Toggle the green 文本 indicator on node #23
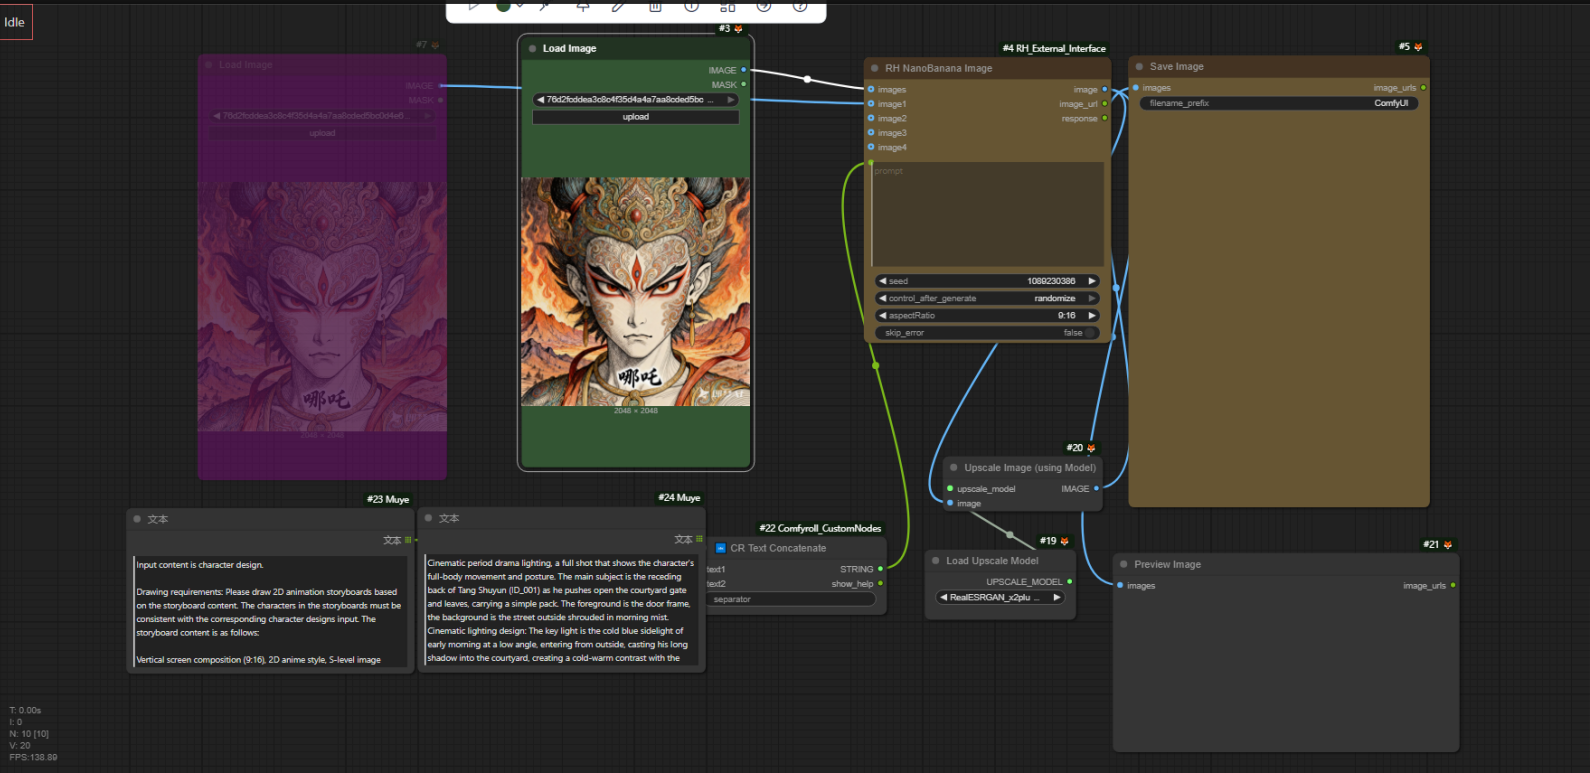Viewport: 1590px width, 773px height. [x=408, y=540]
